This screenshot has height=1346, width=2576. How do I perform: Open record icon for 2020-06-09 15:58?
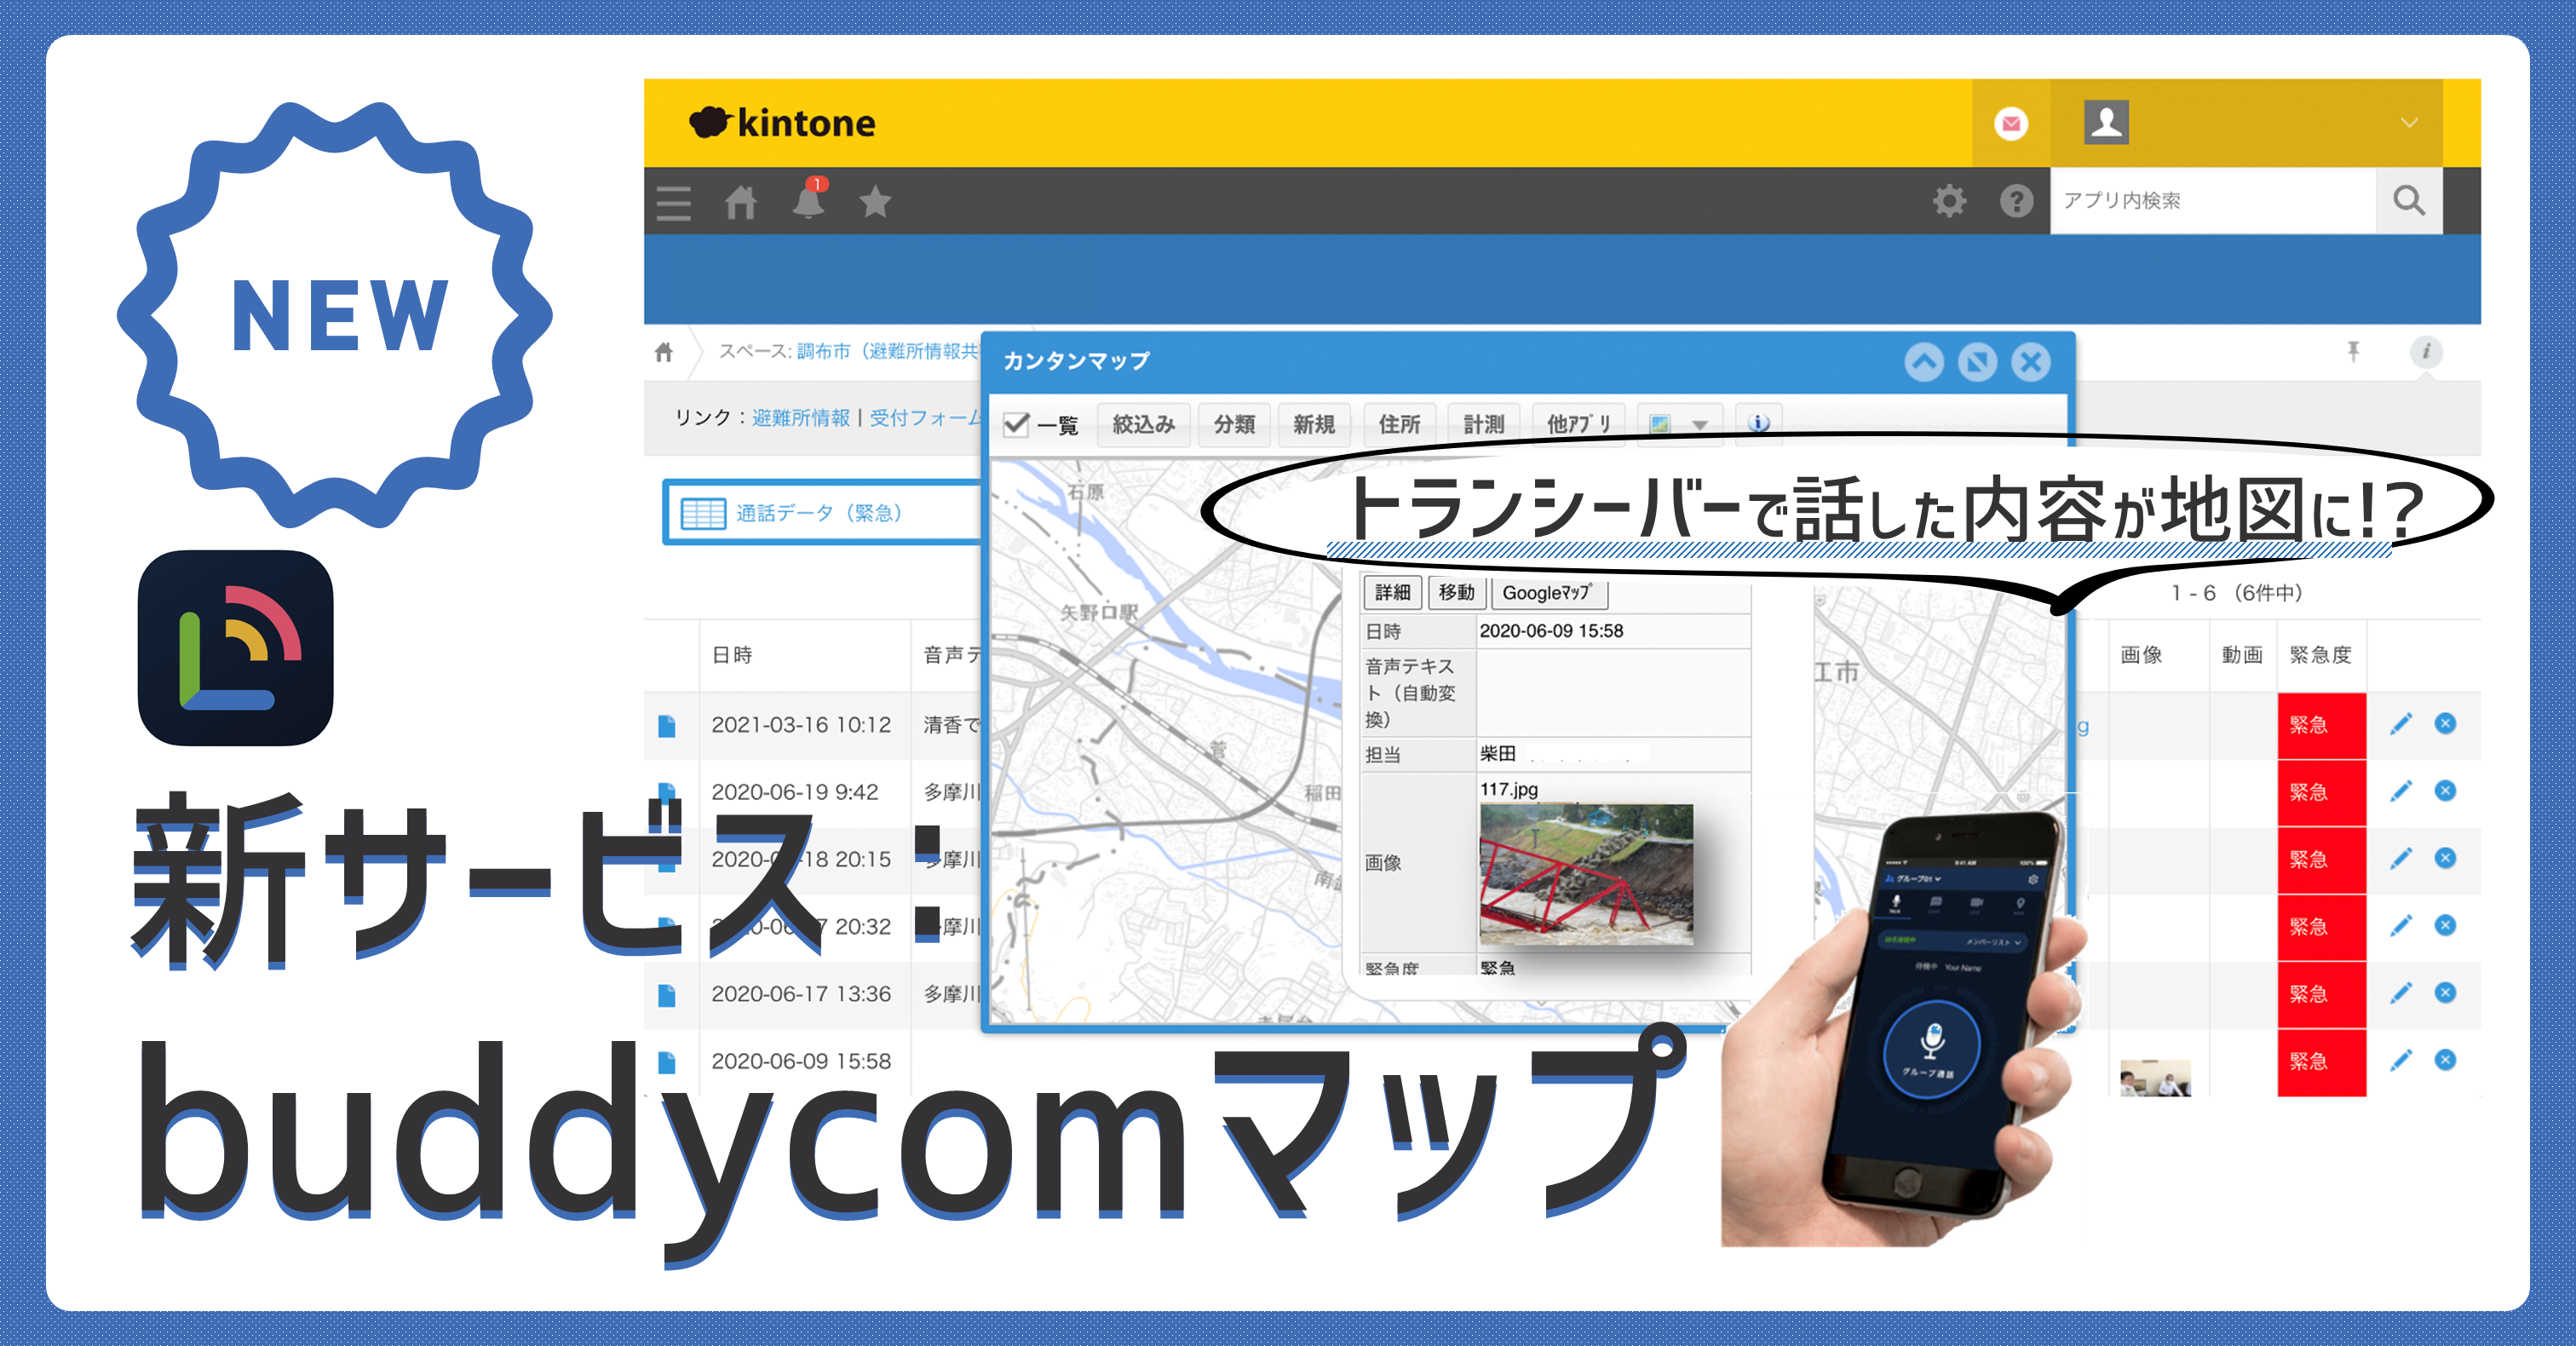coord(667,1062)
